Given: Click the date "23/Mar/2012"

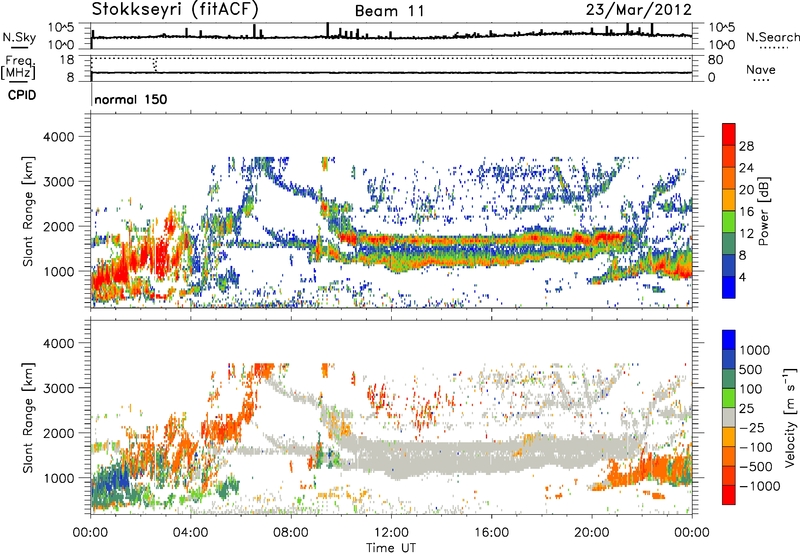Looking at the screenshot, I should coord(639,10).
